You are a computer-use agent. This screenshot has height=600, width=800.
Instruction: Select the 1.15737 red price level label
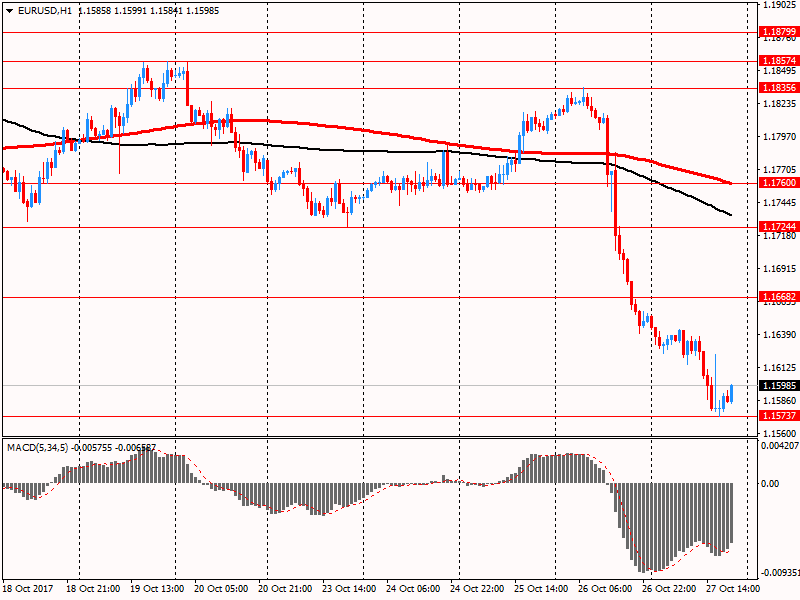click(779, 415)
